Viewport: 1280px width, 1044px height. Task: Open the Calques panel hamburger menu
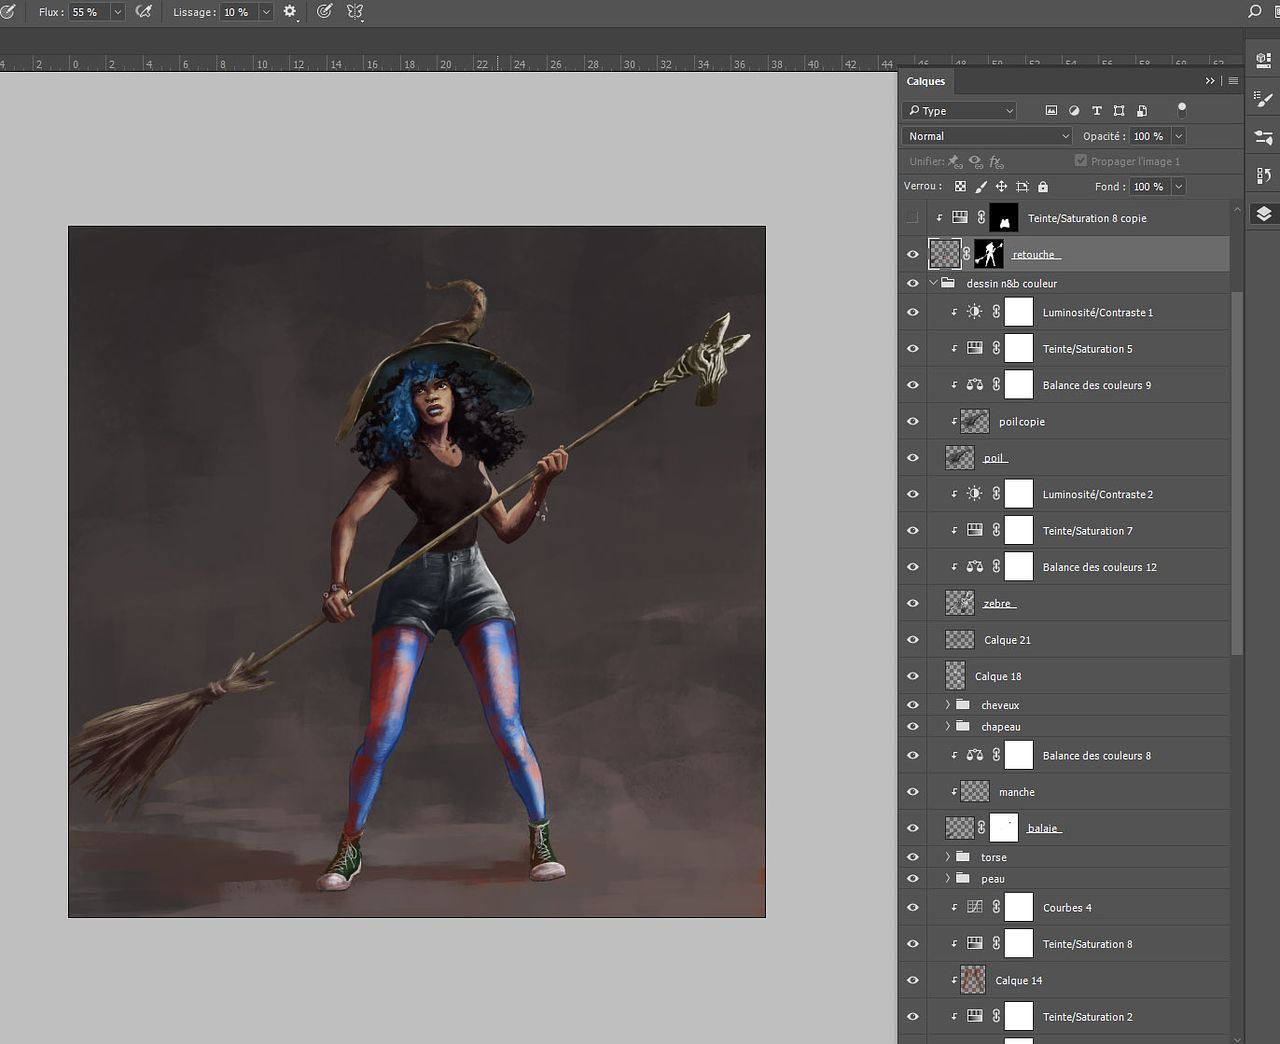[1233, 81]
